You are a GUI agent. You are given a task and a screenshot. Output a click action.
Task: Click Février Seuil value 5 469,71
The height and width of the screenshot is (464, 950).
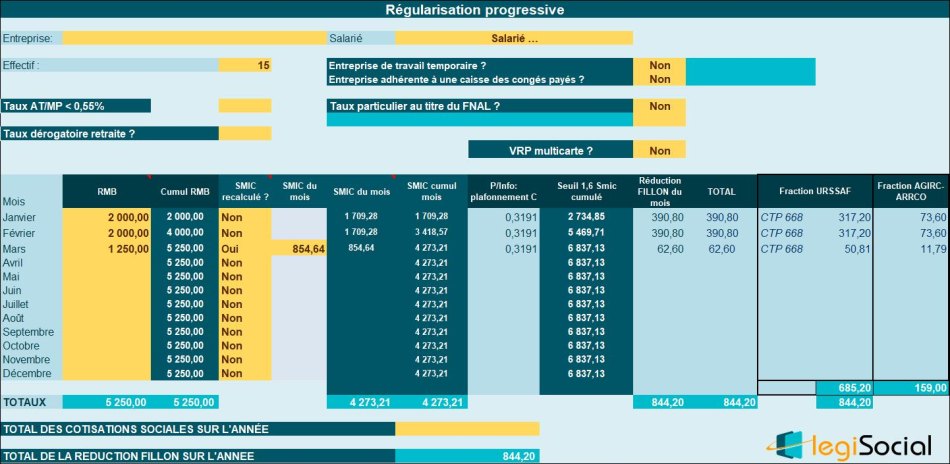pos(586,233)
